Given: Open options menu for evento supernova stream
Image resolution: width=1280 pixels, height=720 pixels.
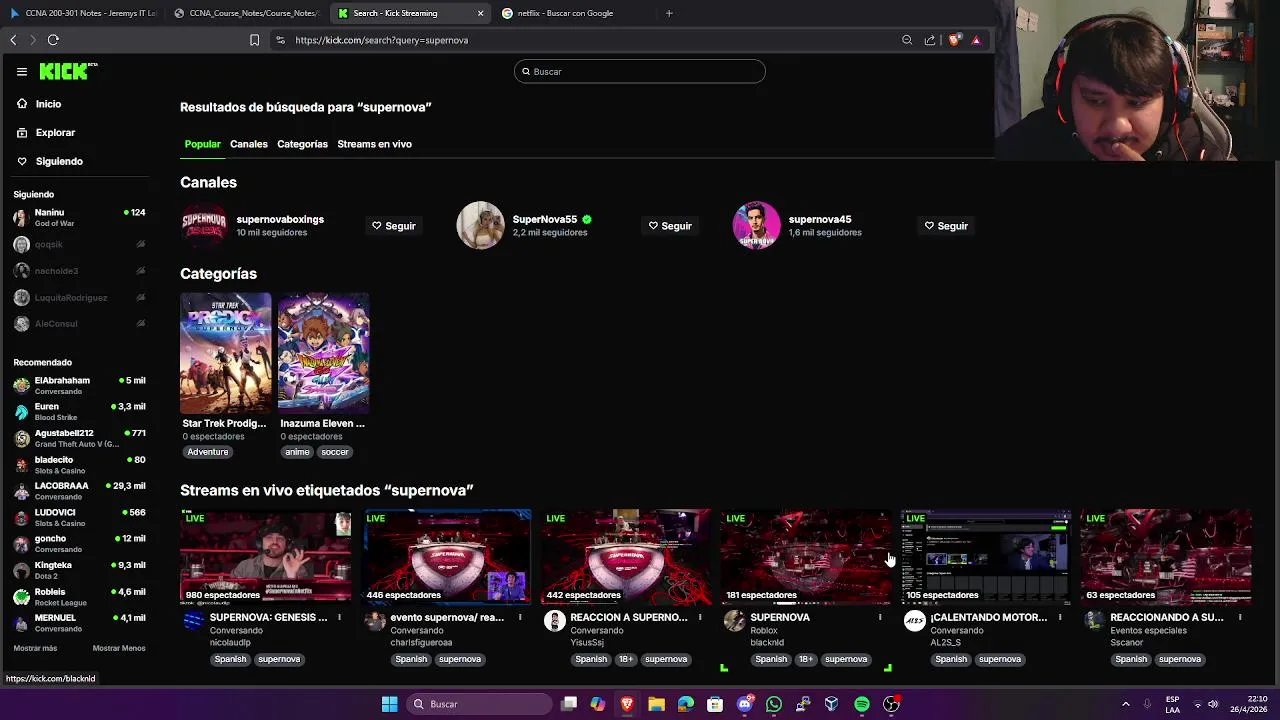Looking at the screenshot, I should [x=520, y=618].
